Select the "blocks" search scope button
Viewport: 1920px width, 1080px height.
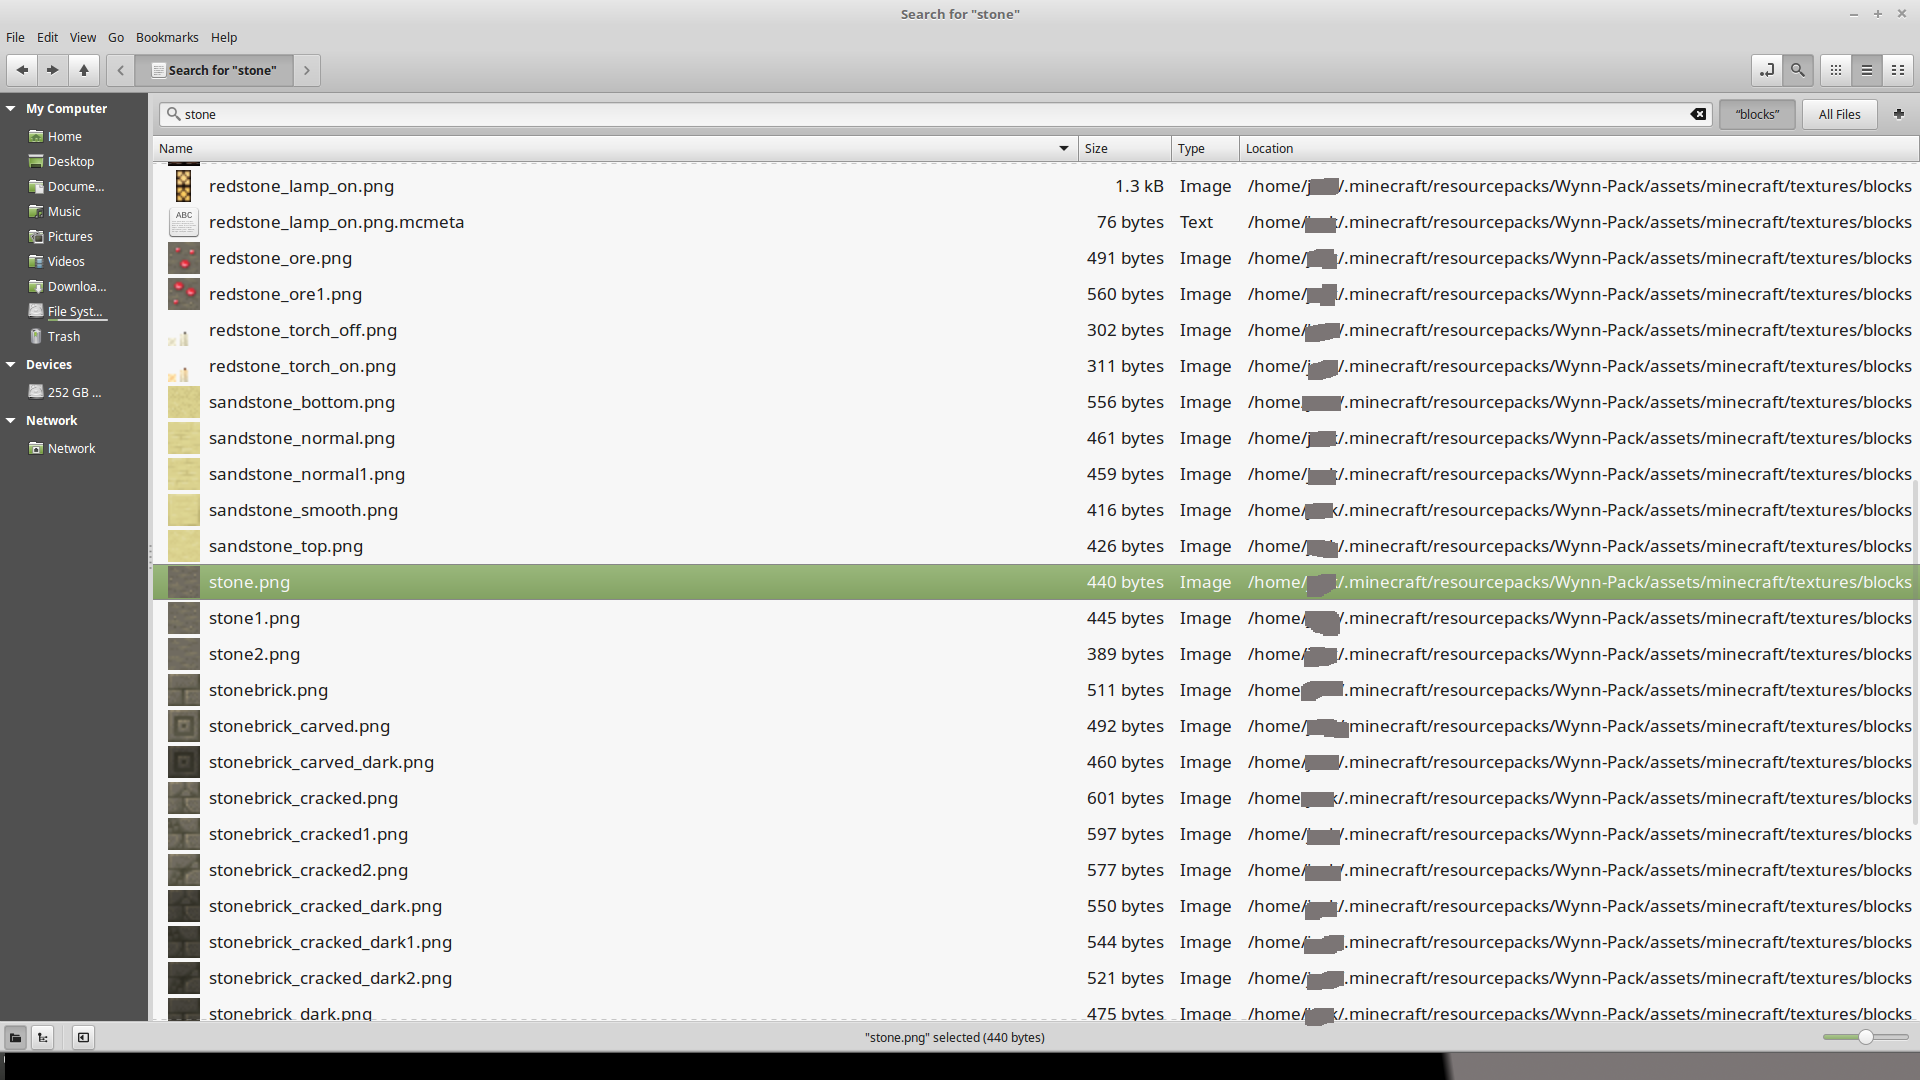tap(1756, 114)
